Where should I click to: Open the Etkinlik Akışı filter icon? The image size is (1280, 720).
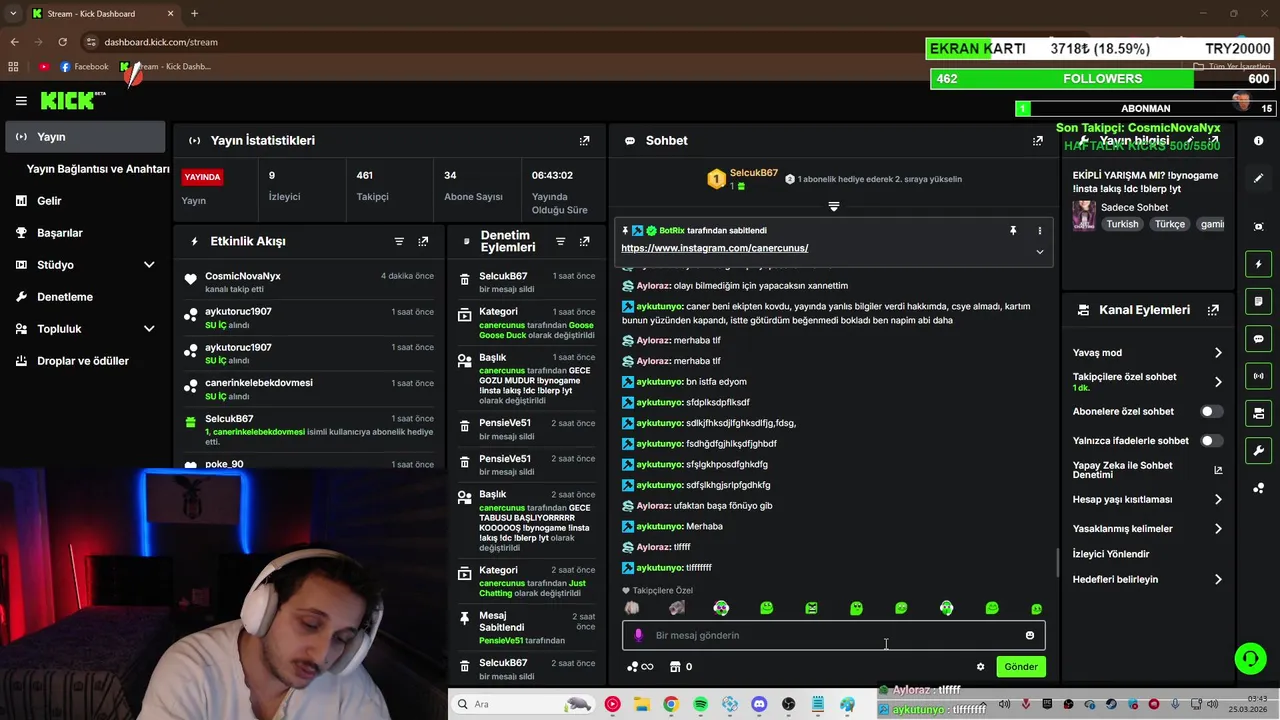(x=399, y=242)
